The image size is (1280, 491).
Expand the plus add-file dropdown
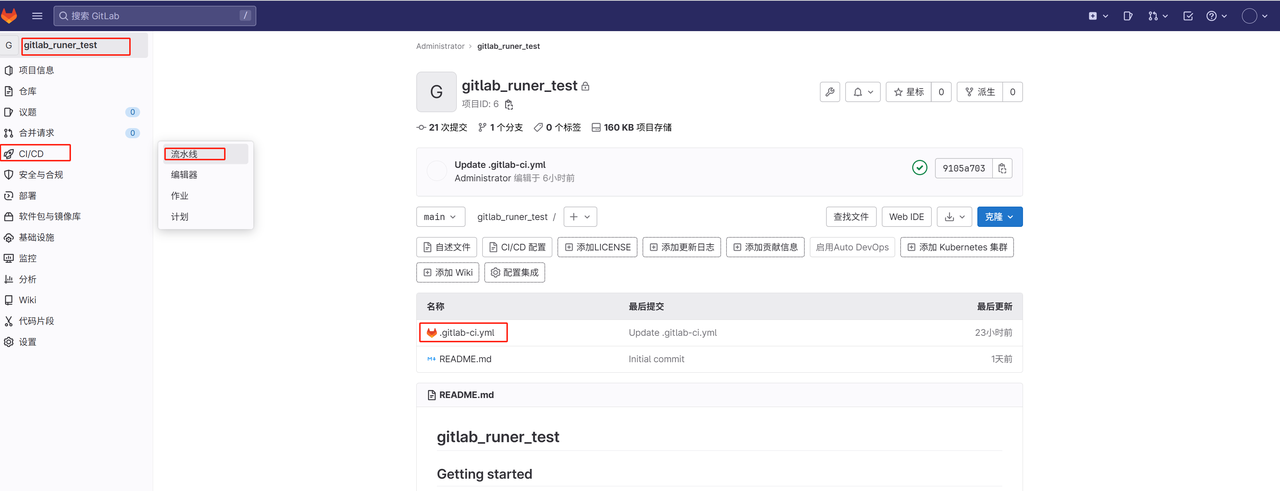pyautogui.click(x=580, y=217)
